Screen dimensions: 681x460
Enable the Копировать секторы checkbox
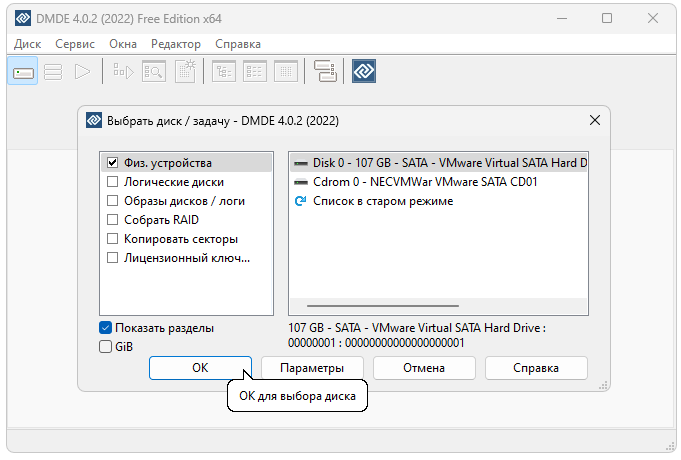coord(112,239)
